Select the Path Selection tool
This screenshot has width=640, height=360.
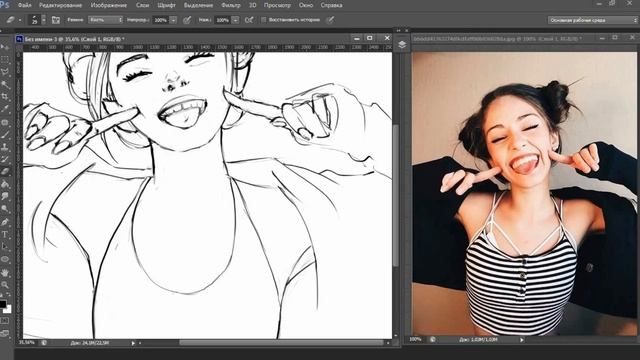pos(5,247)
